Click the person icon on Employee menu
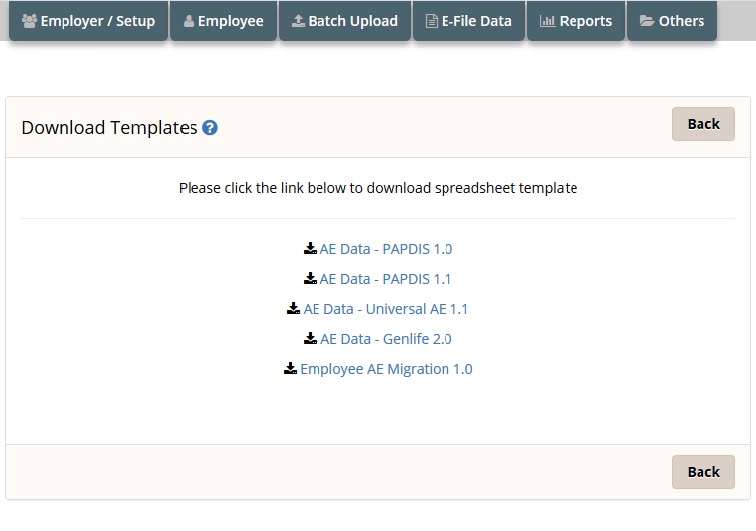 click(189, 21)
